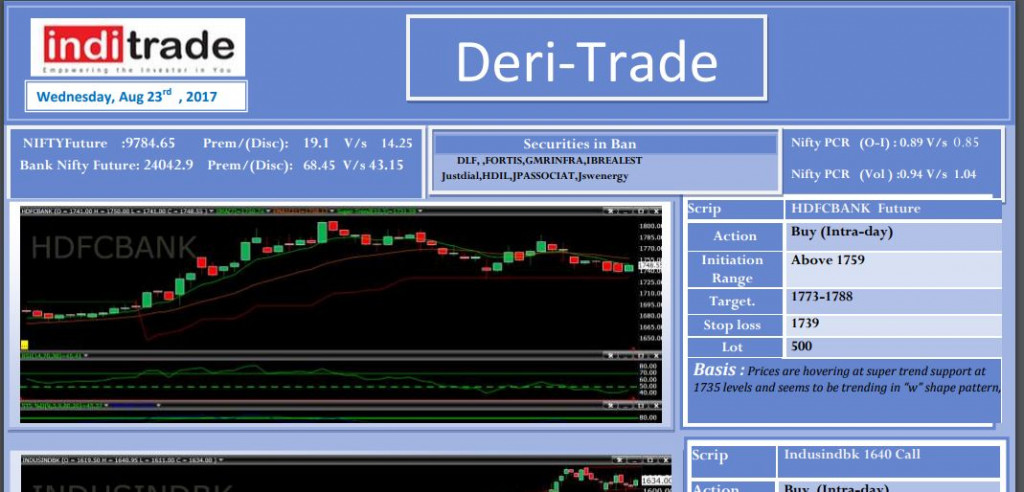Viewport: 1024px width, 492px height.
Task: Click the yellow marker square on HDFCBANK chart
Action: pos(25,344)
